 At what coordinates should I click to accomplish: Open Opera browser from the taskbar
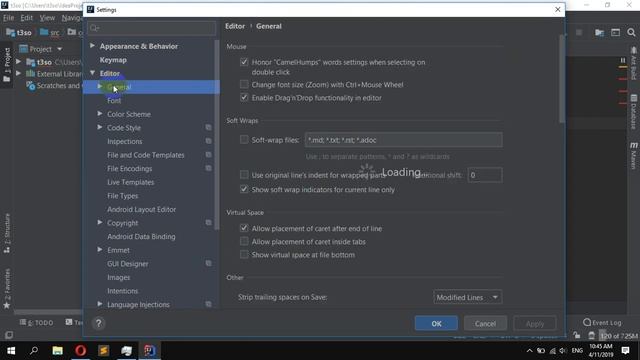tap(81, 351)
